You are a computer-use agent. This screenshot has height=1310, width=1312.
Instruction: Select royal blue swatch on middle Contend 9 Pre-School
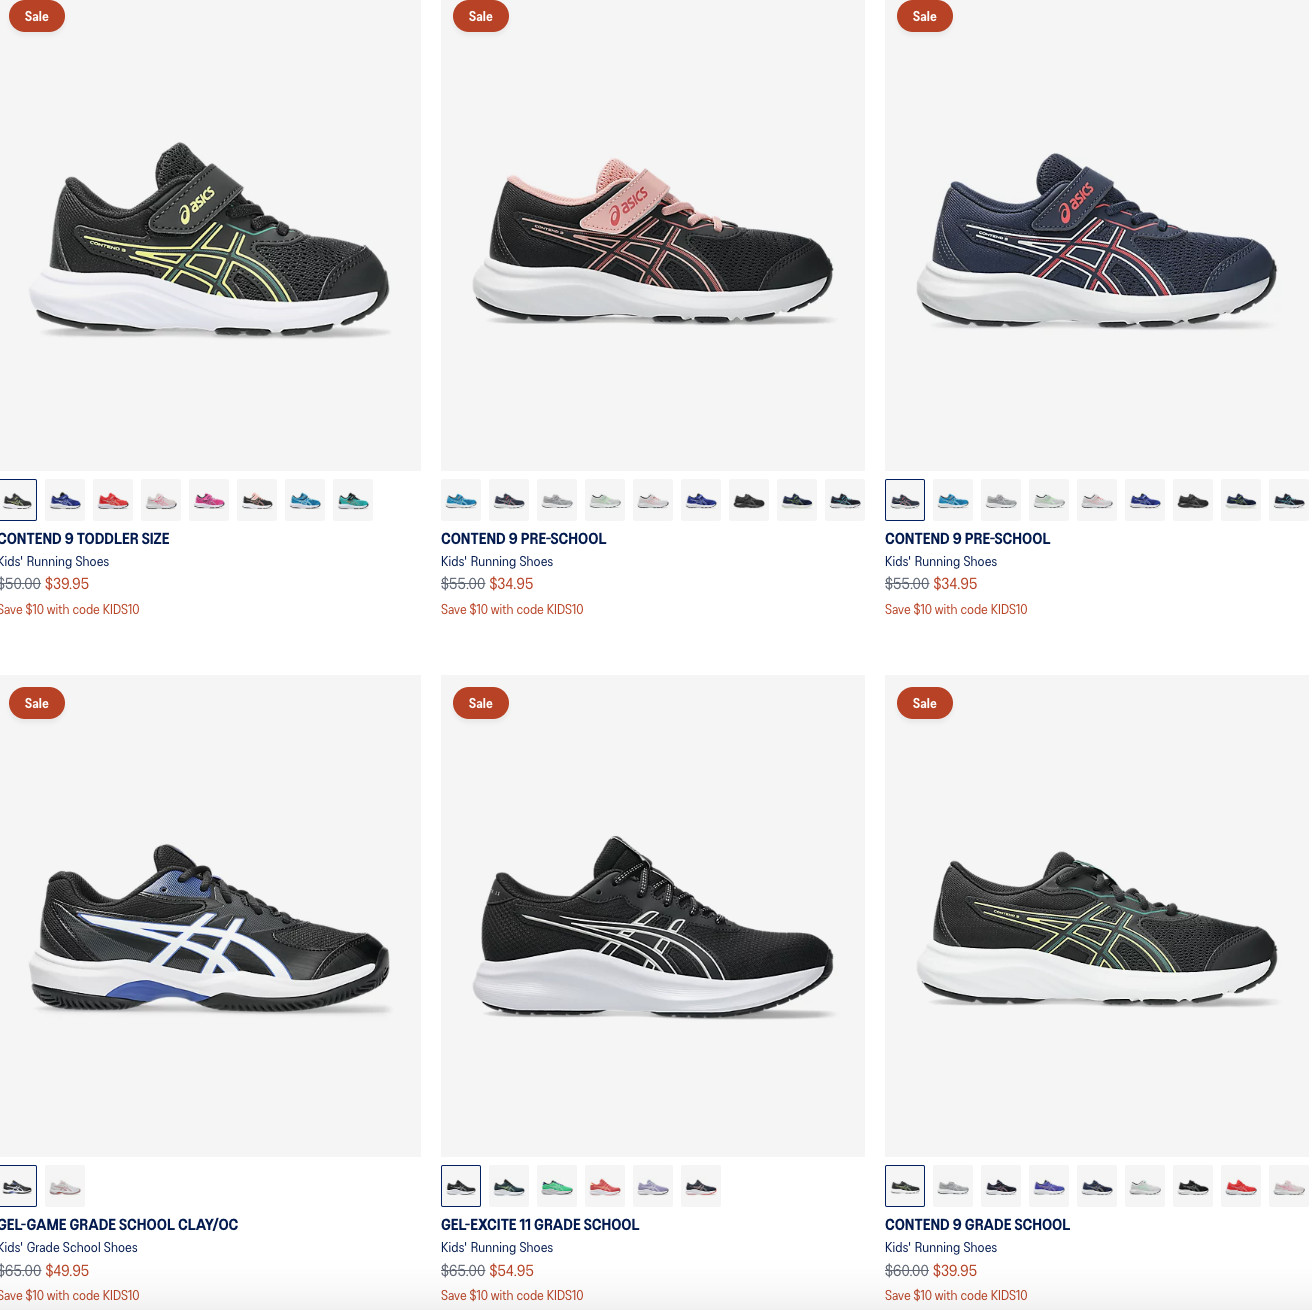pos(701,500)
